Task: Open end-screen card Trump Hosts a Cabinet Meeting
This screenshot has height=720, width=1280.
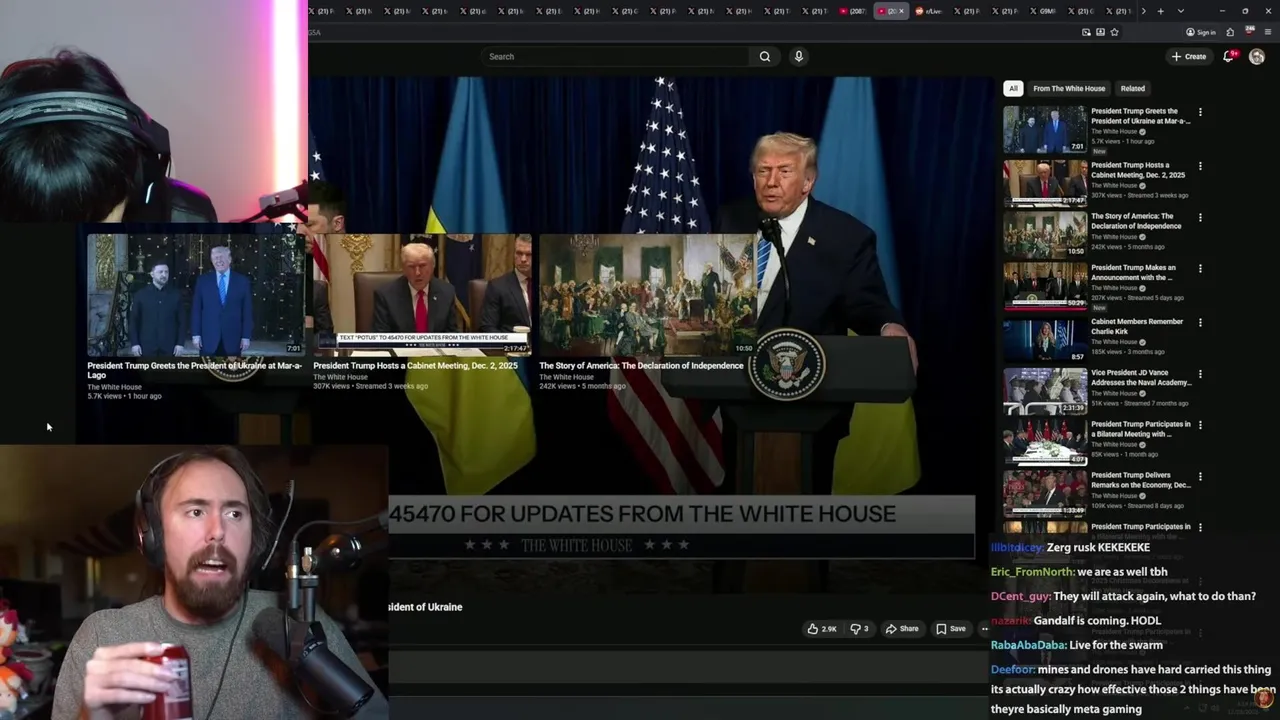Action: [x=422, y=295]
